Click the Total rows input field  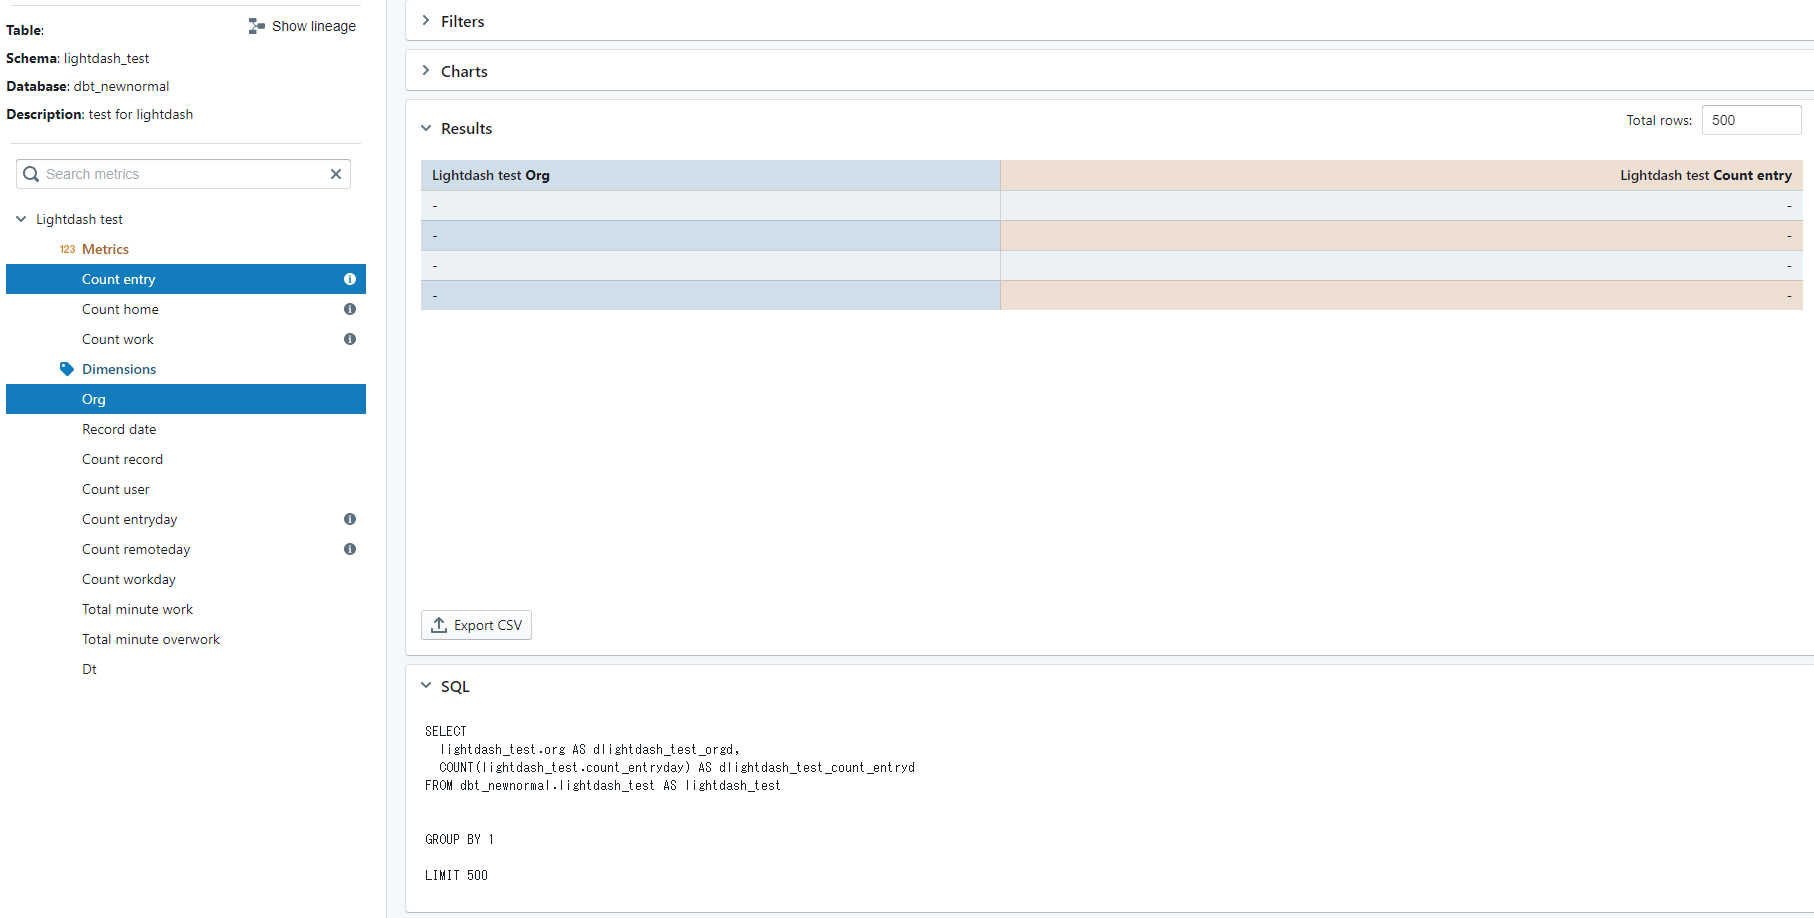point(1751,119)
